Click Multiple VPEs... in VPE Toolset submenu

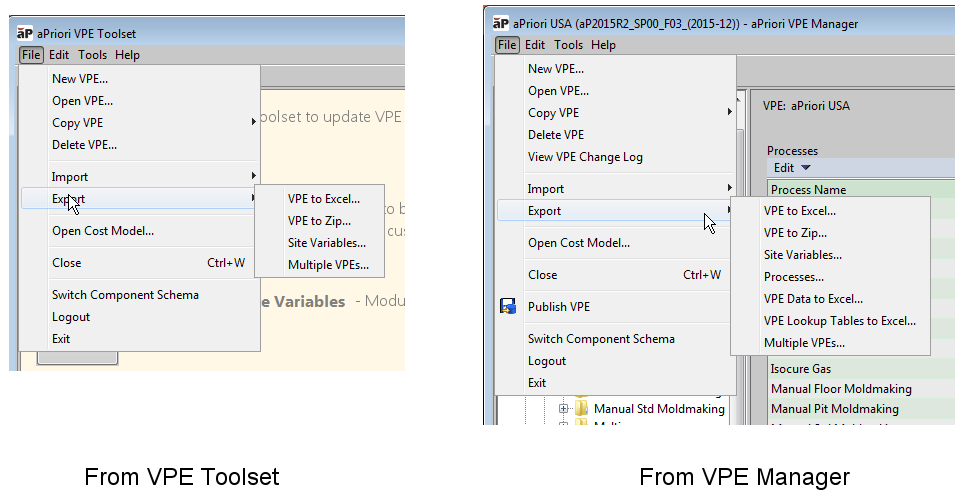tap(328, 265)
